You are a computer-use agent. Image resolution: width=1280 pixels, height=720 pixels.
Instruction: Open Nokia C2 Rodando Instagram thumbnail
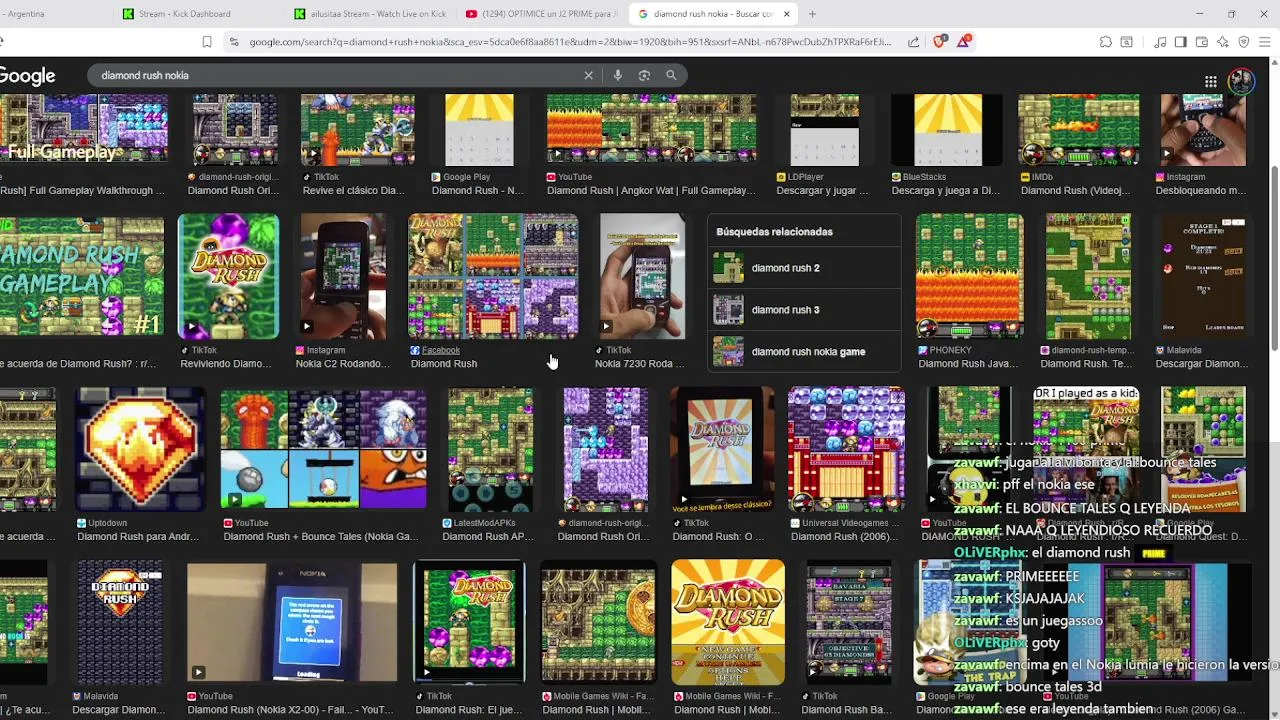tap(343, 276)
